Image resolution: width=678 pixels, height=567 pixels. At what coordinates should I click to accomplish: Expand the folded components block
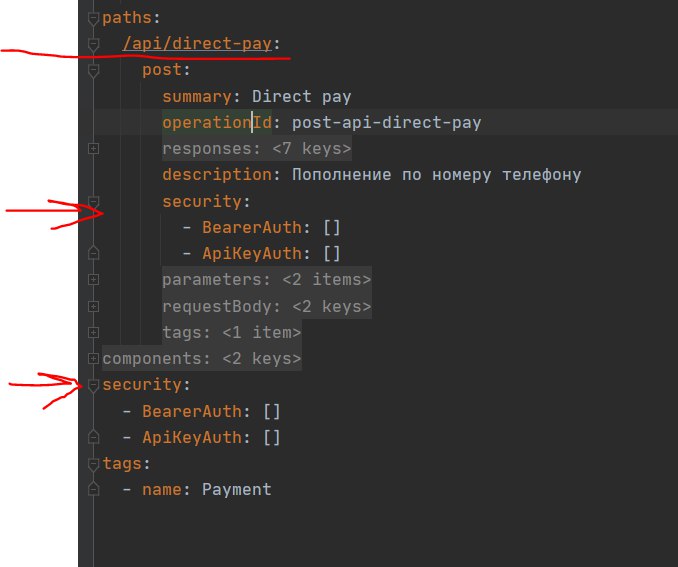93,359
